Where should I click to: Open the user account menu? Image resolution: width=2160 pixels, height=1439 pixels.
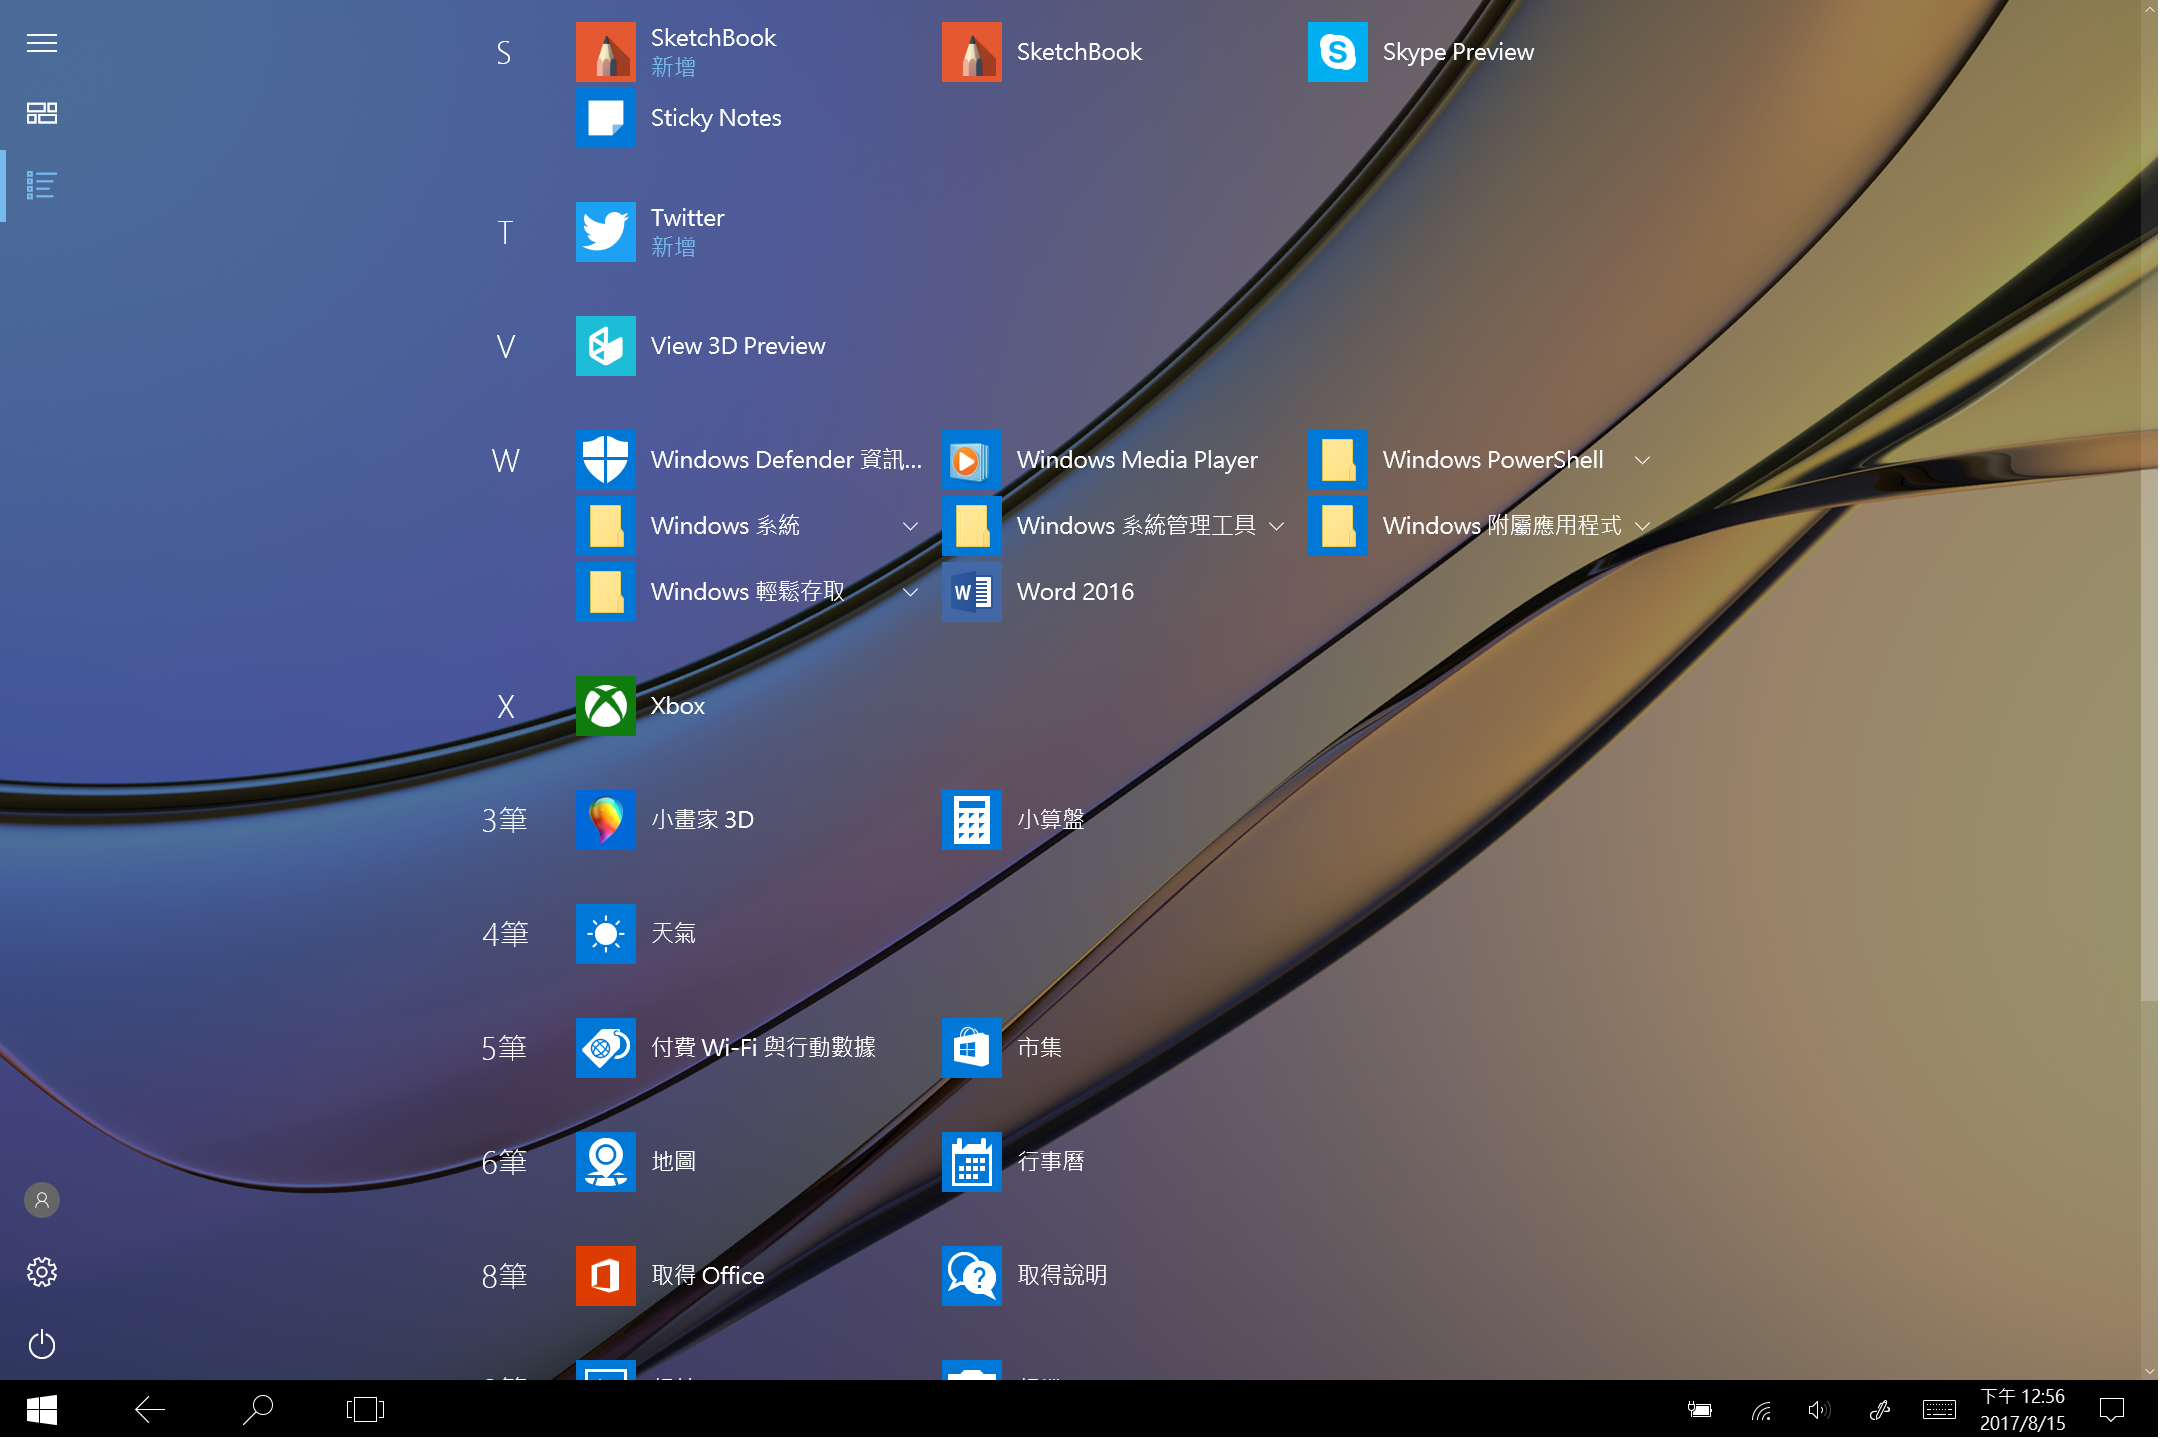pyautogui.click(x=42, y=1200)
